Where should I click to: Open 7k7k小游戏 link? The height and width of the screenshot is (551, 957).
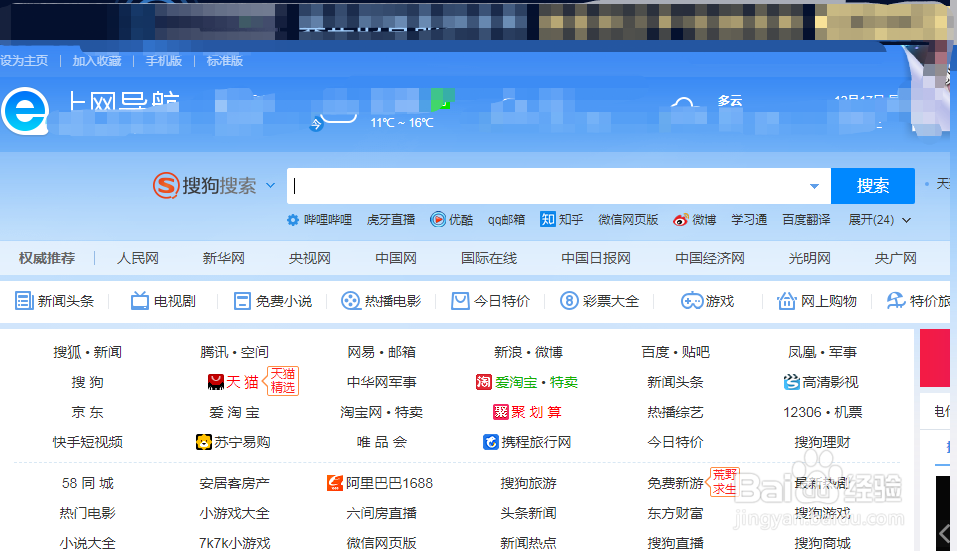pyautogui.click(x=234, y=542)
